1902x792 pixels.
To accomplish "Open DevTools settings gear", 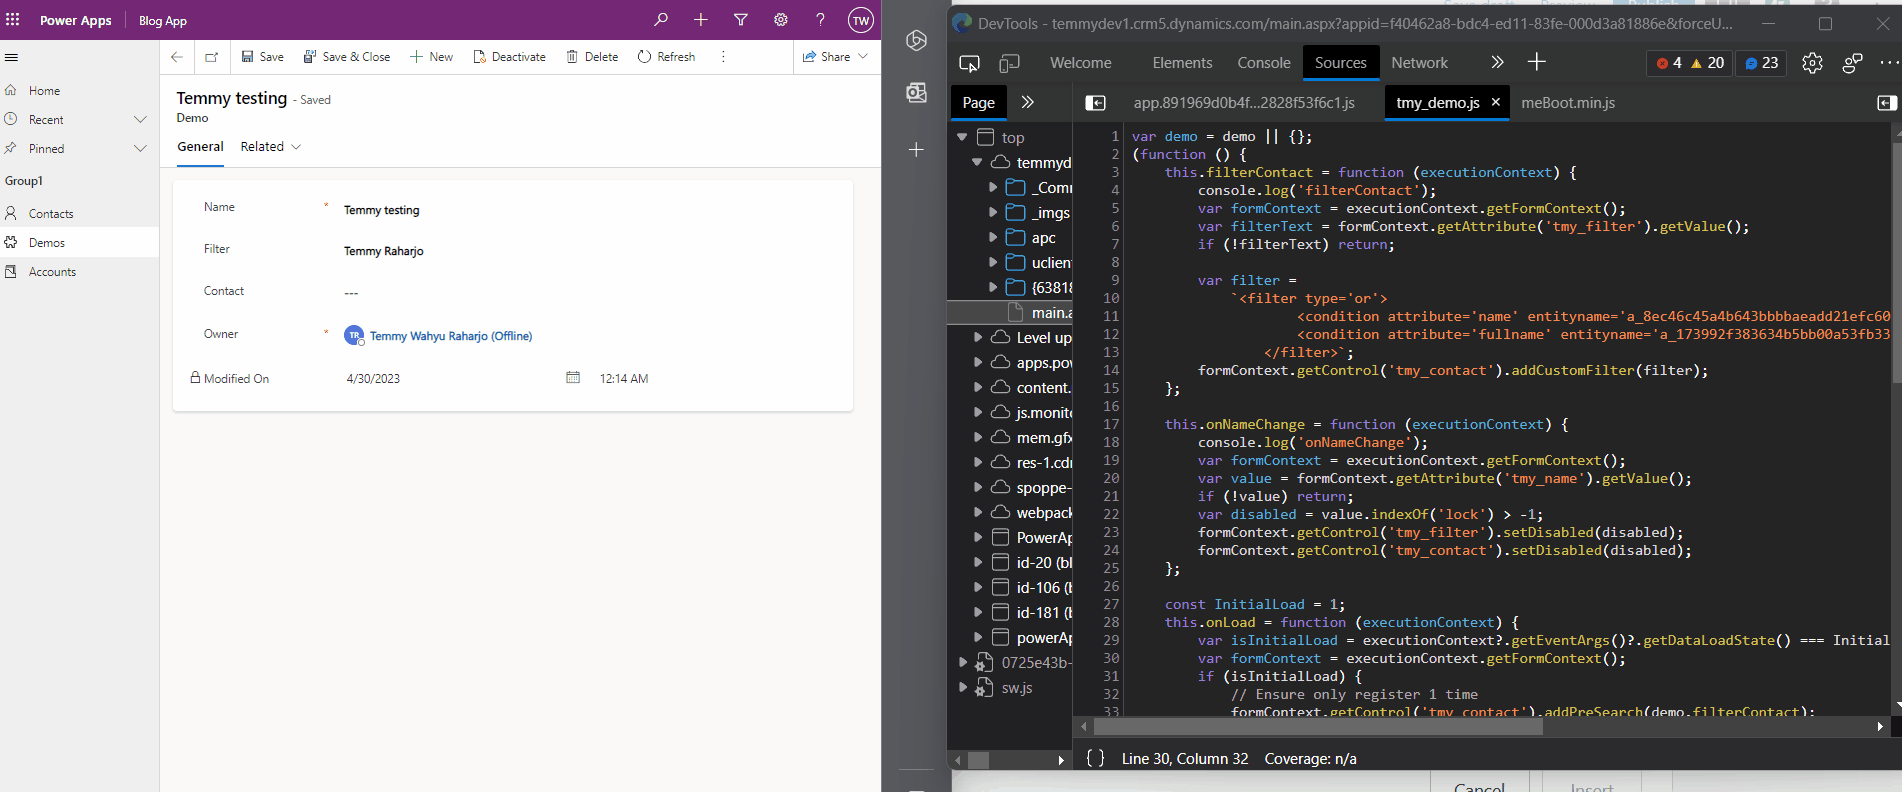I will [1812, 63].
